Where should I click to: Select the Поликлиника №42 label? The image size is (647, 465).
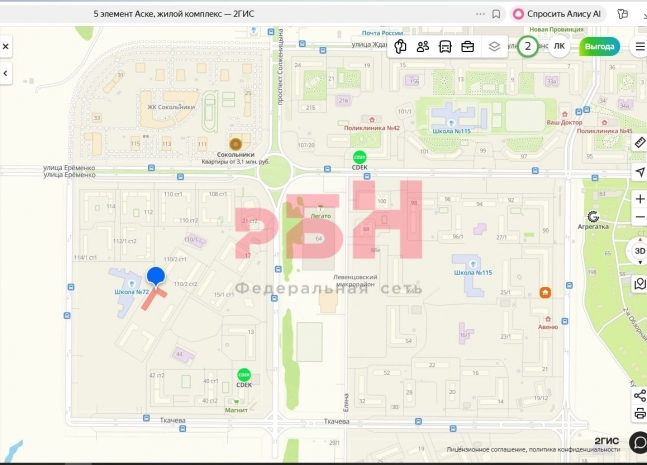tap(372, 128)
